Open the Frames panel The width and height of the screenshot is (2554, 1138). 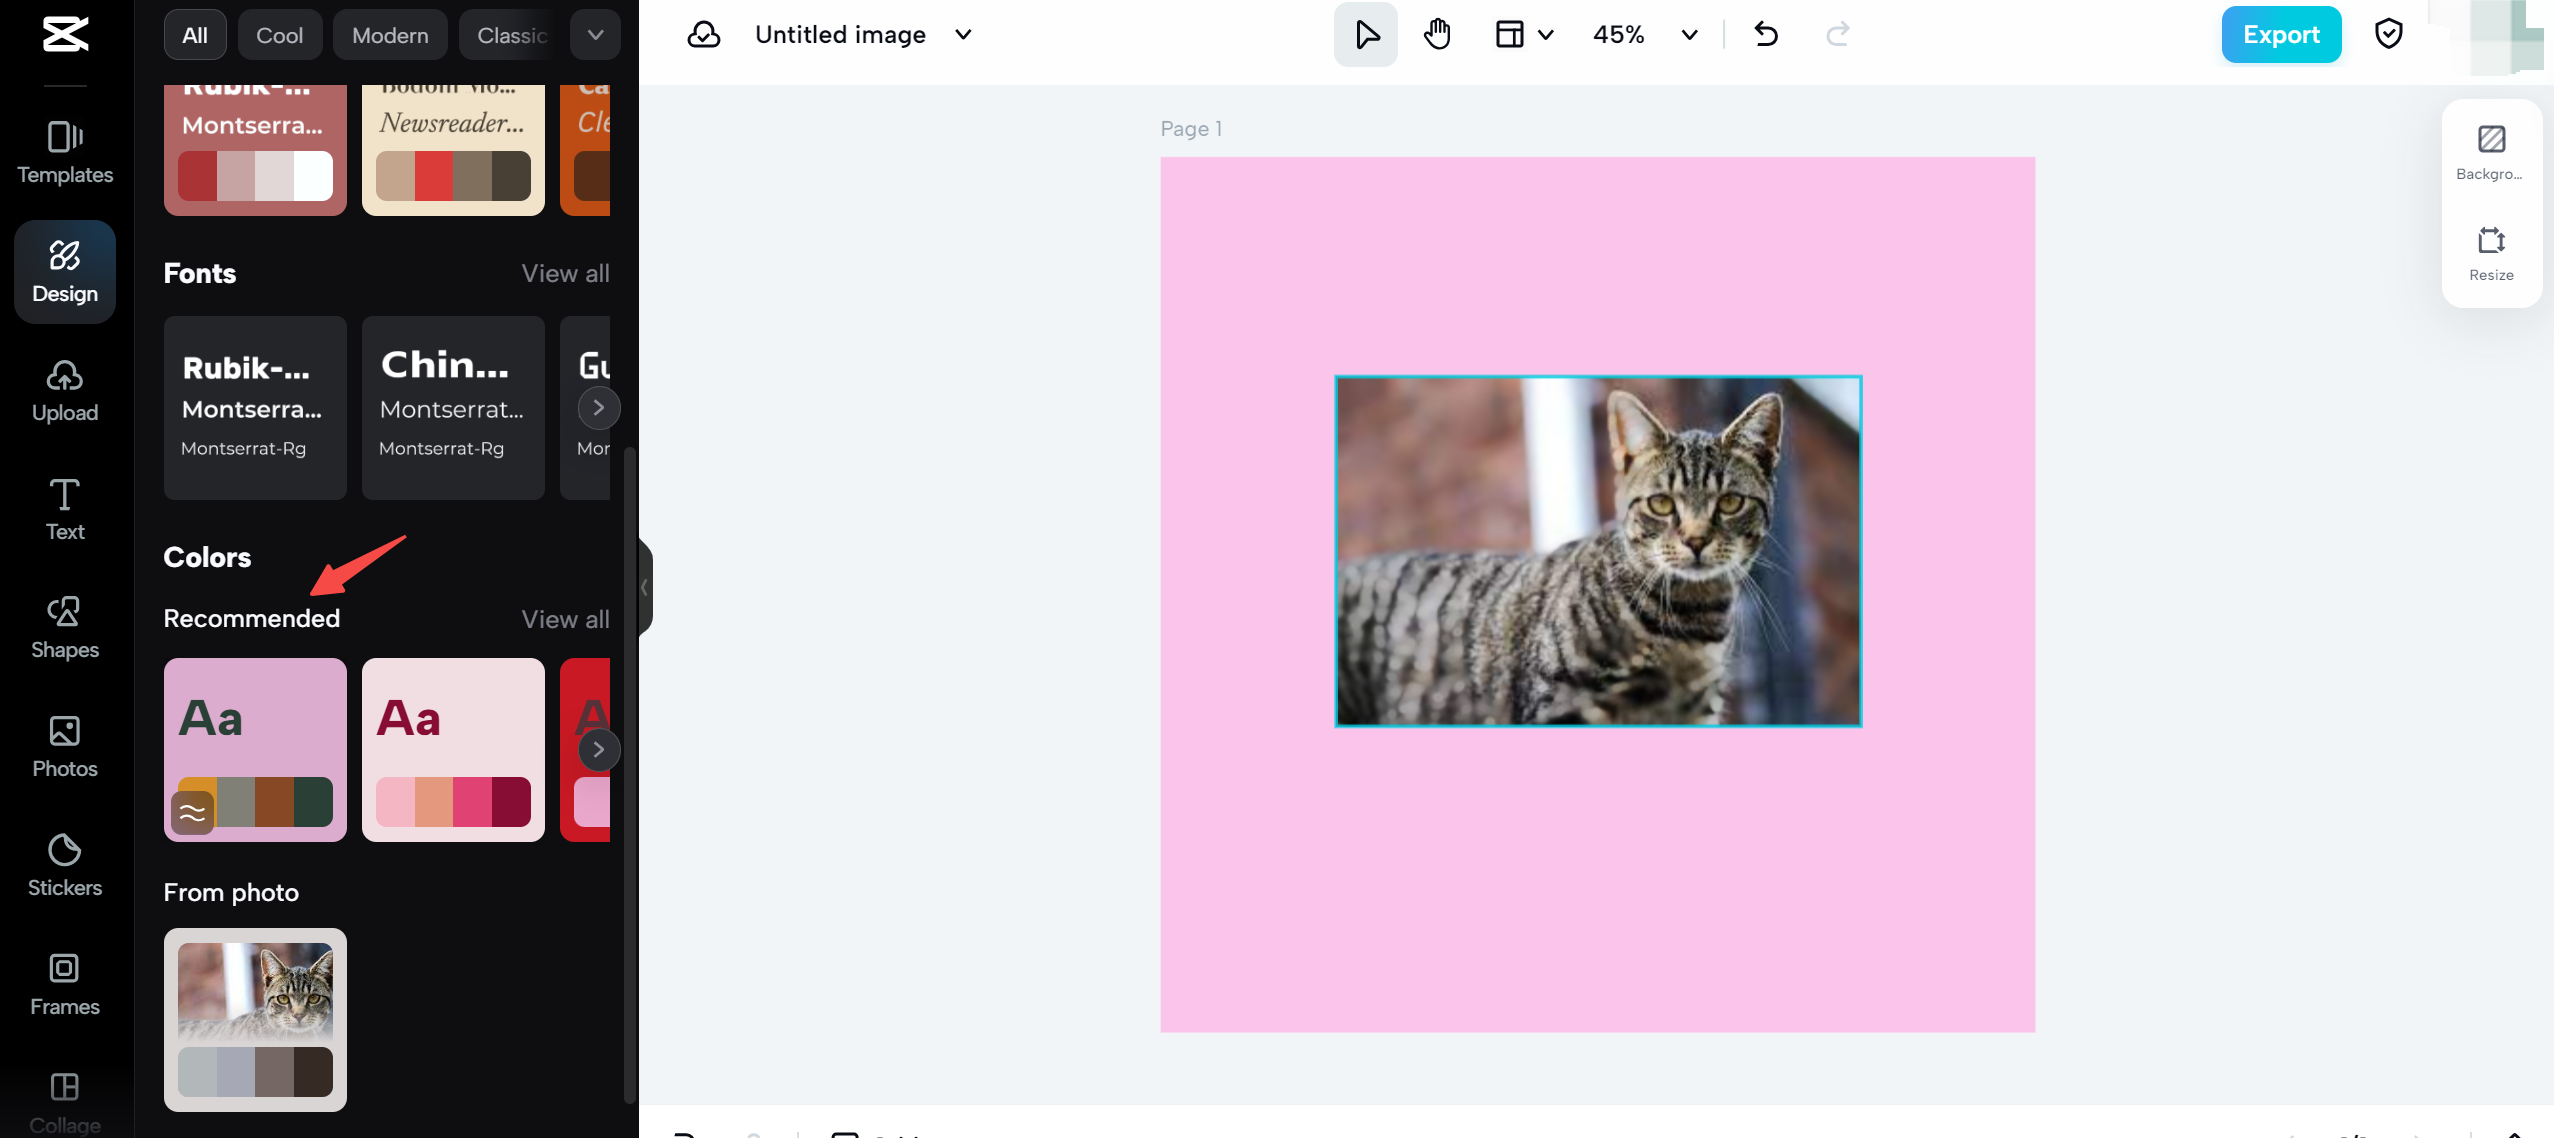[65, 984]
